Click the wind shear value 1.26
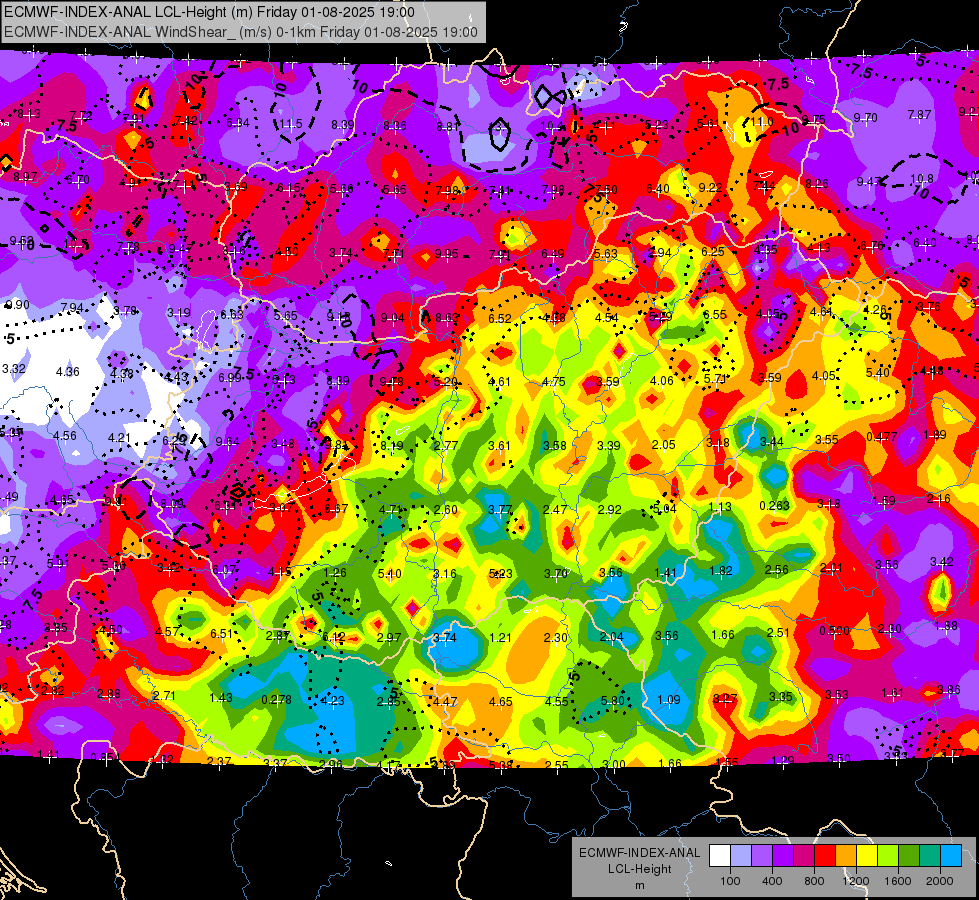 [x=335, y=573]
